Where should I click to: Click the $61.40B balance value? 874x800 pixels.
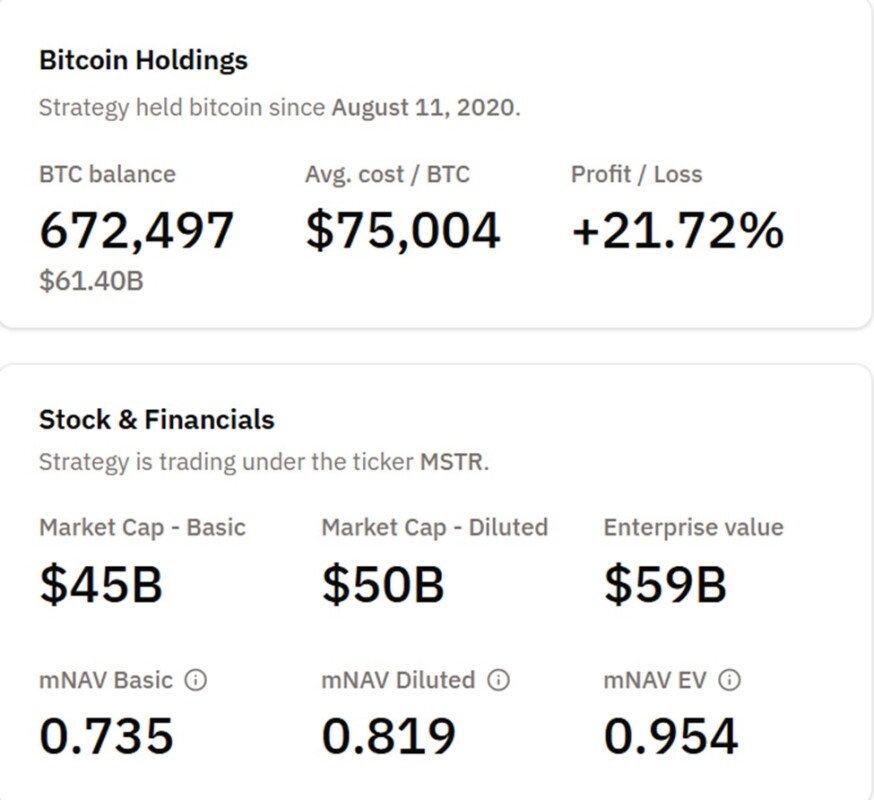pos(91,281)
